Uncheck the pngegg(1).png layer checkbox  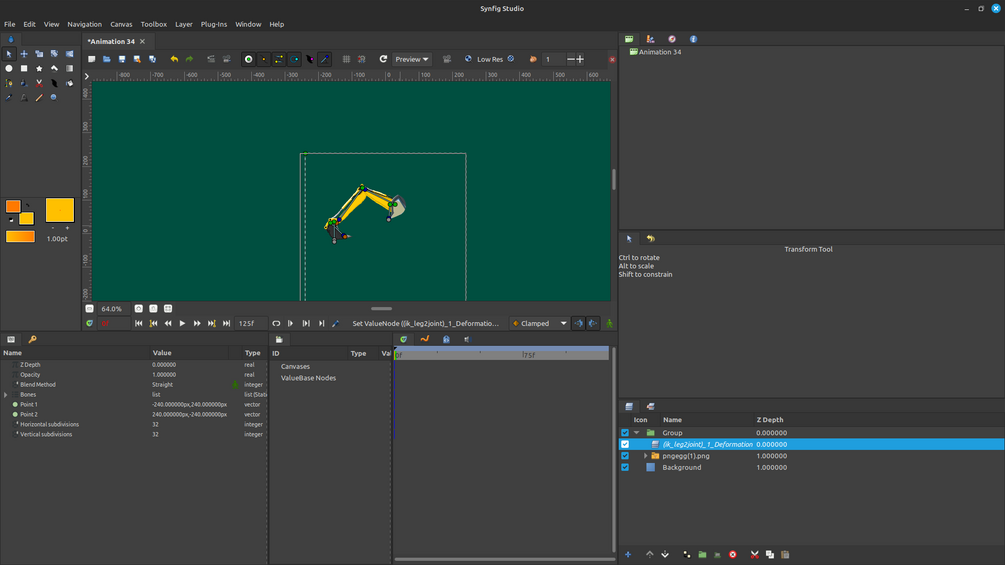[x=625, y=456]
